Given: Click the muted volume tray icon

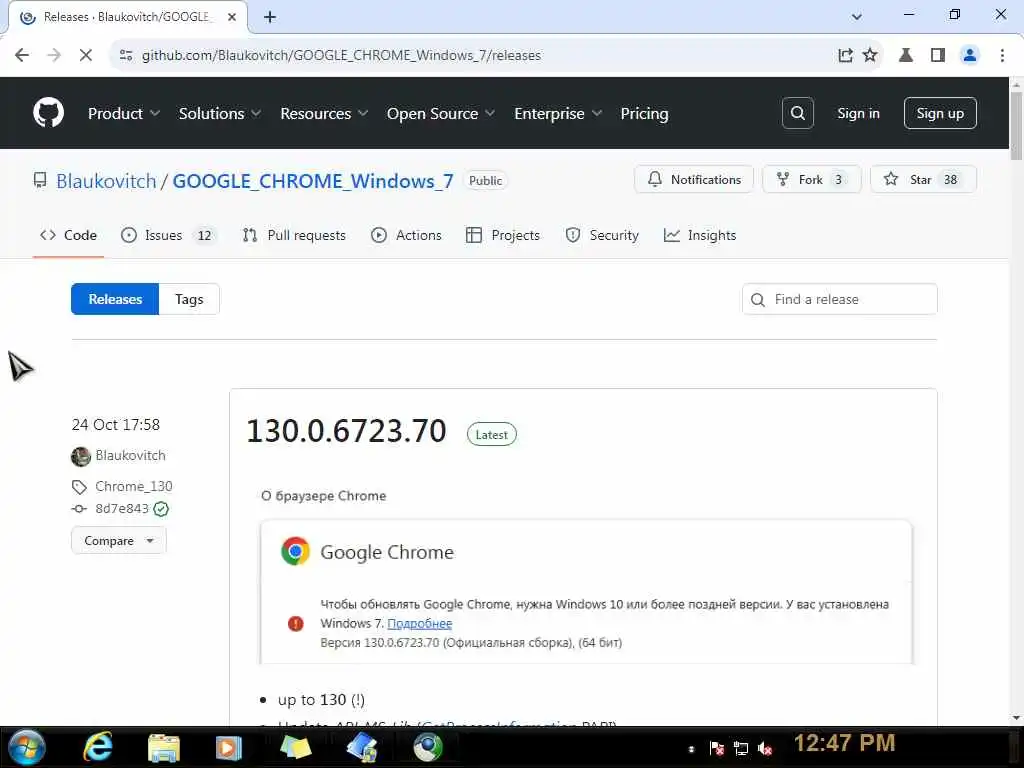Looking at the screenshot, I should coord(765,748).
